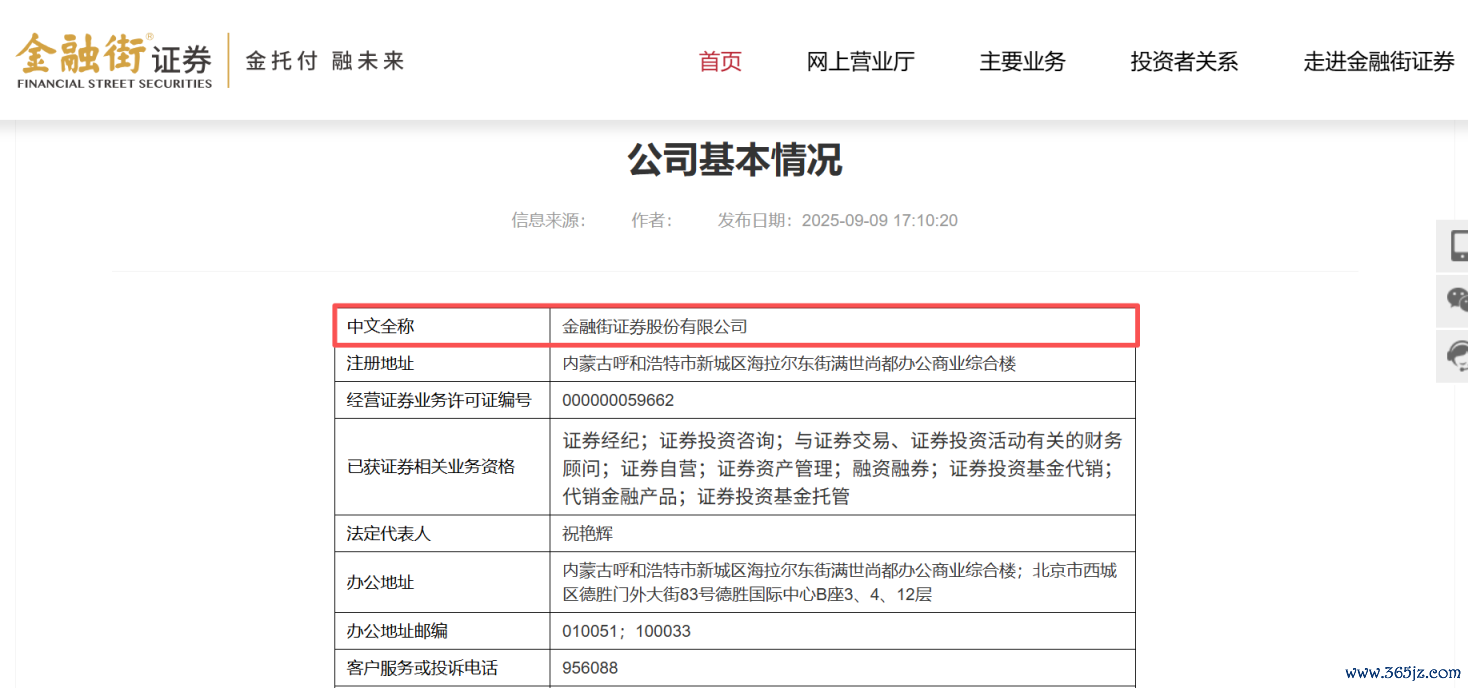The width and height of the screenshot is (1468, 688).
Task: Click the hotline number 956088
Action: point(590,667)
